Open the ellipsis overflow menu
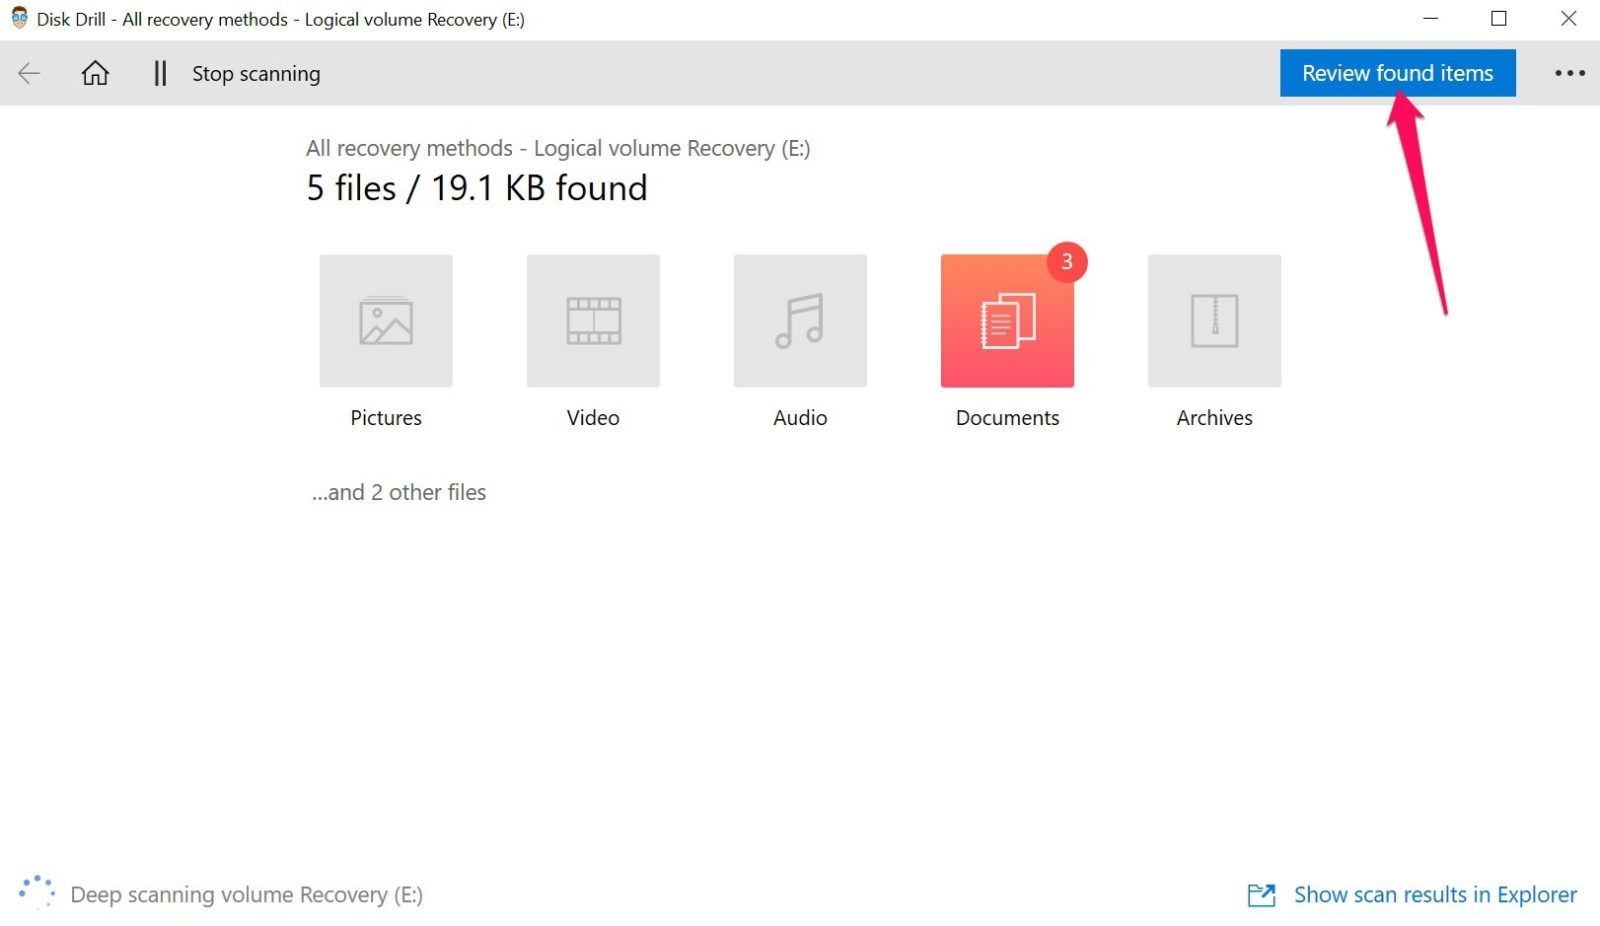The image size is (1600, 926). (x=1571, y=73)
